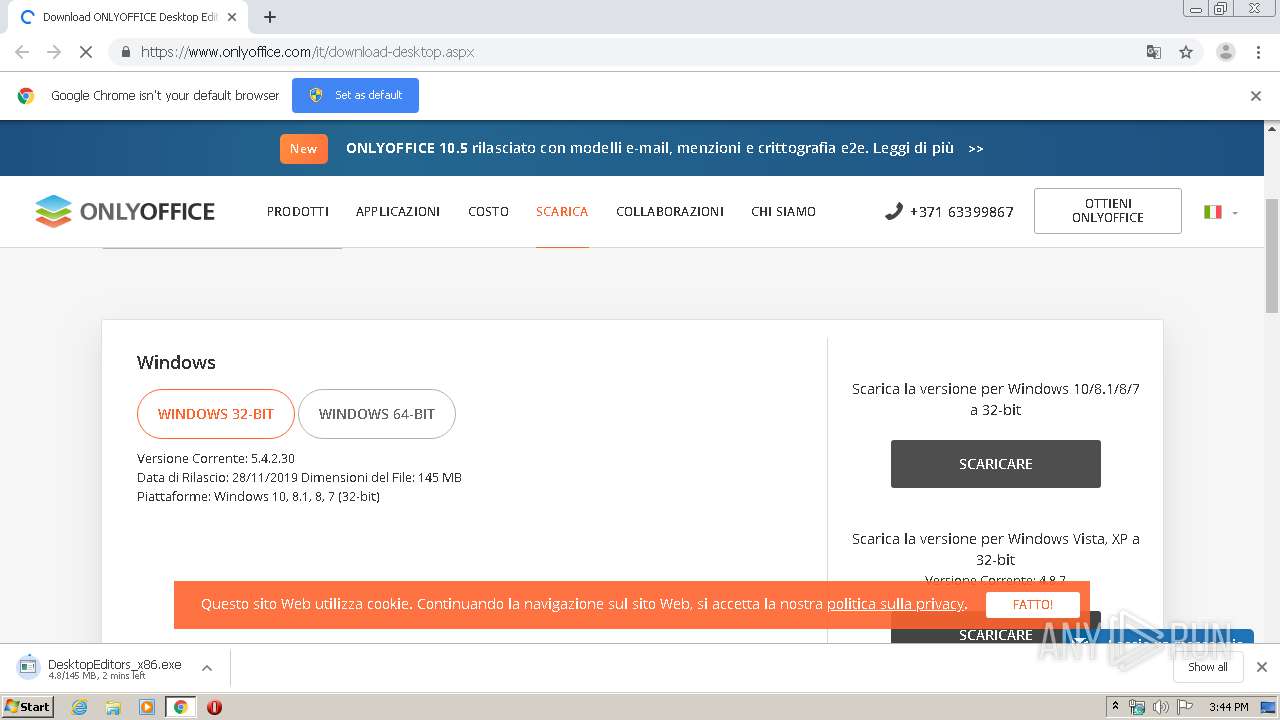Open the Chrome three-dot menu
This screenshot has height=720, width=1280.
point(1258,52)
